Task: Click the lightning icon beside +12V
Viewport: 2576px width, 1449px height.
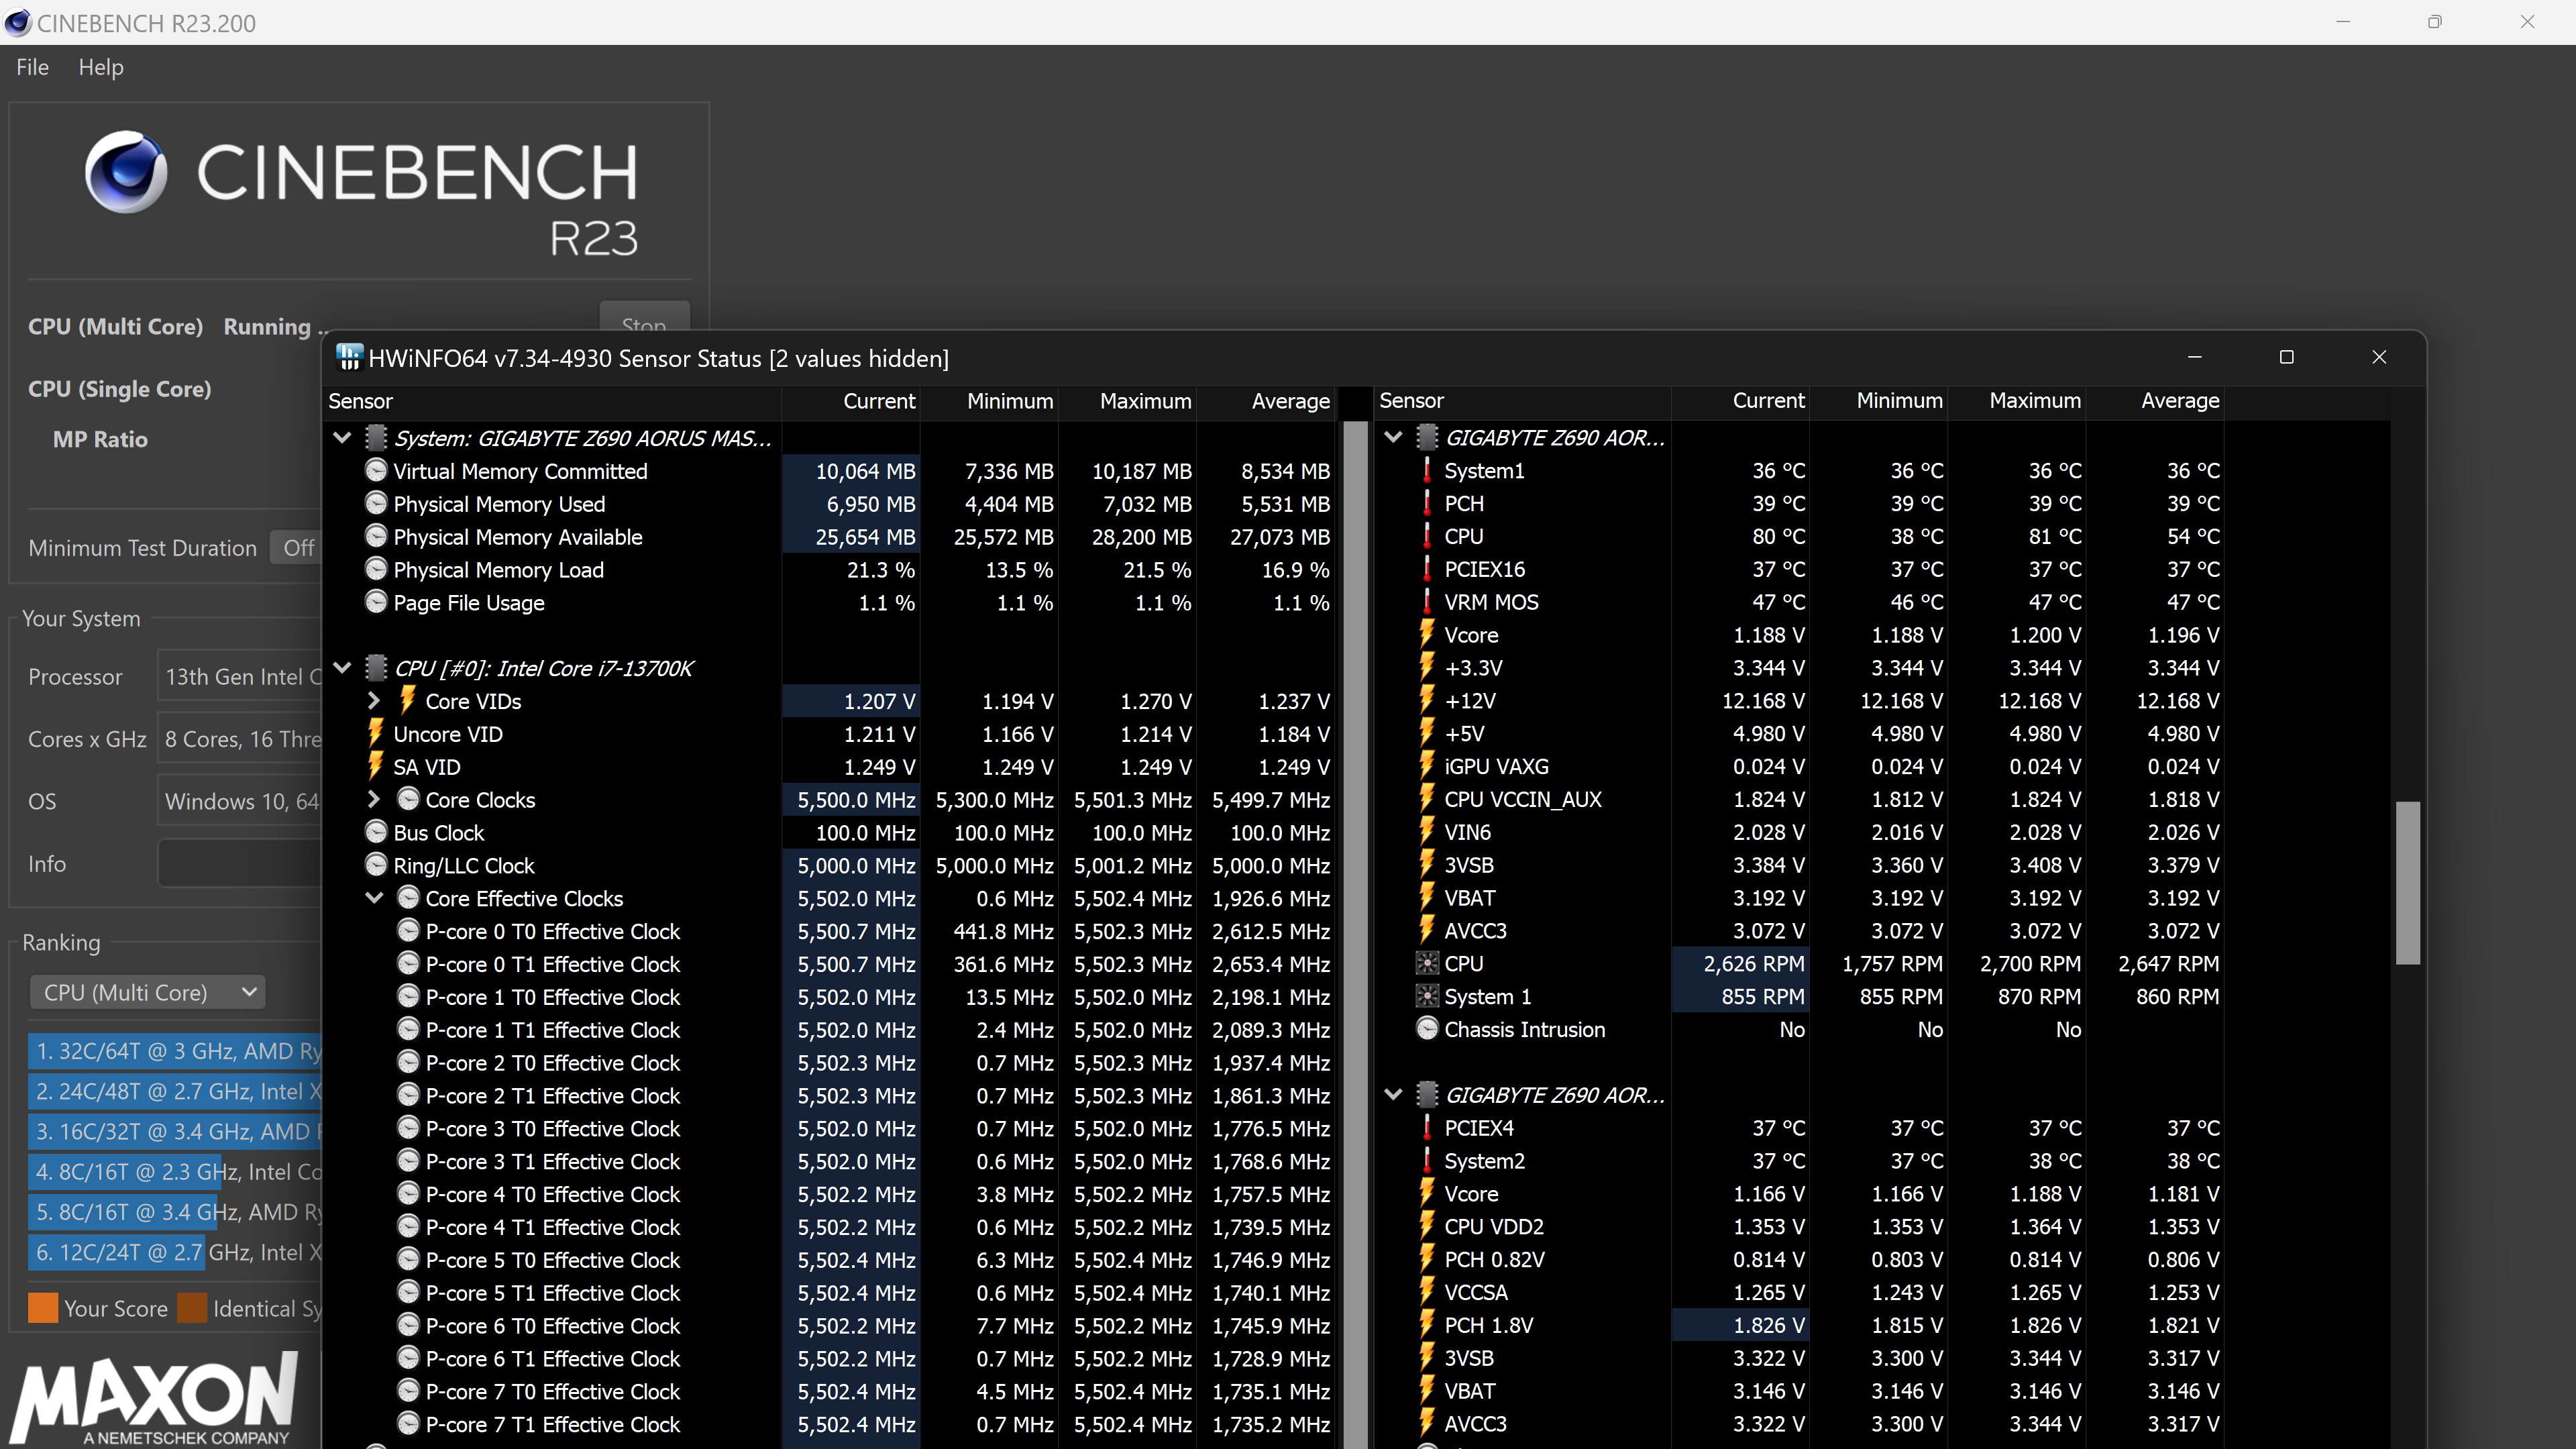Action: [1427, 700]
